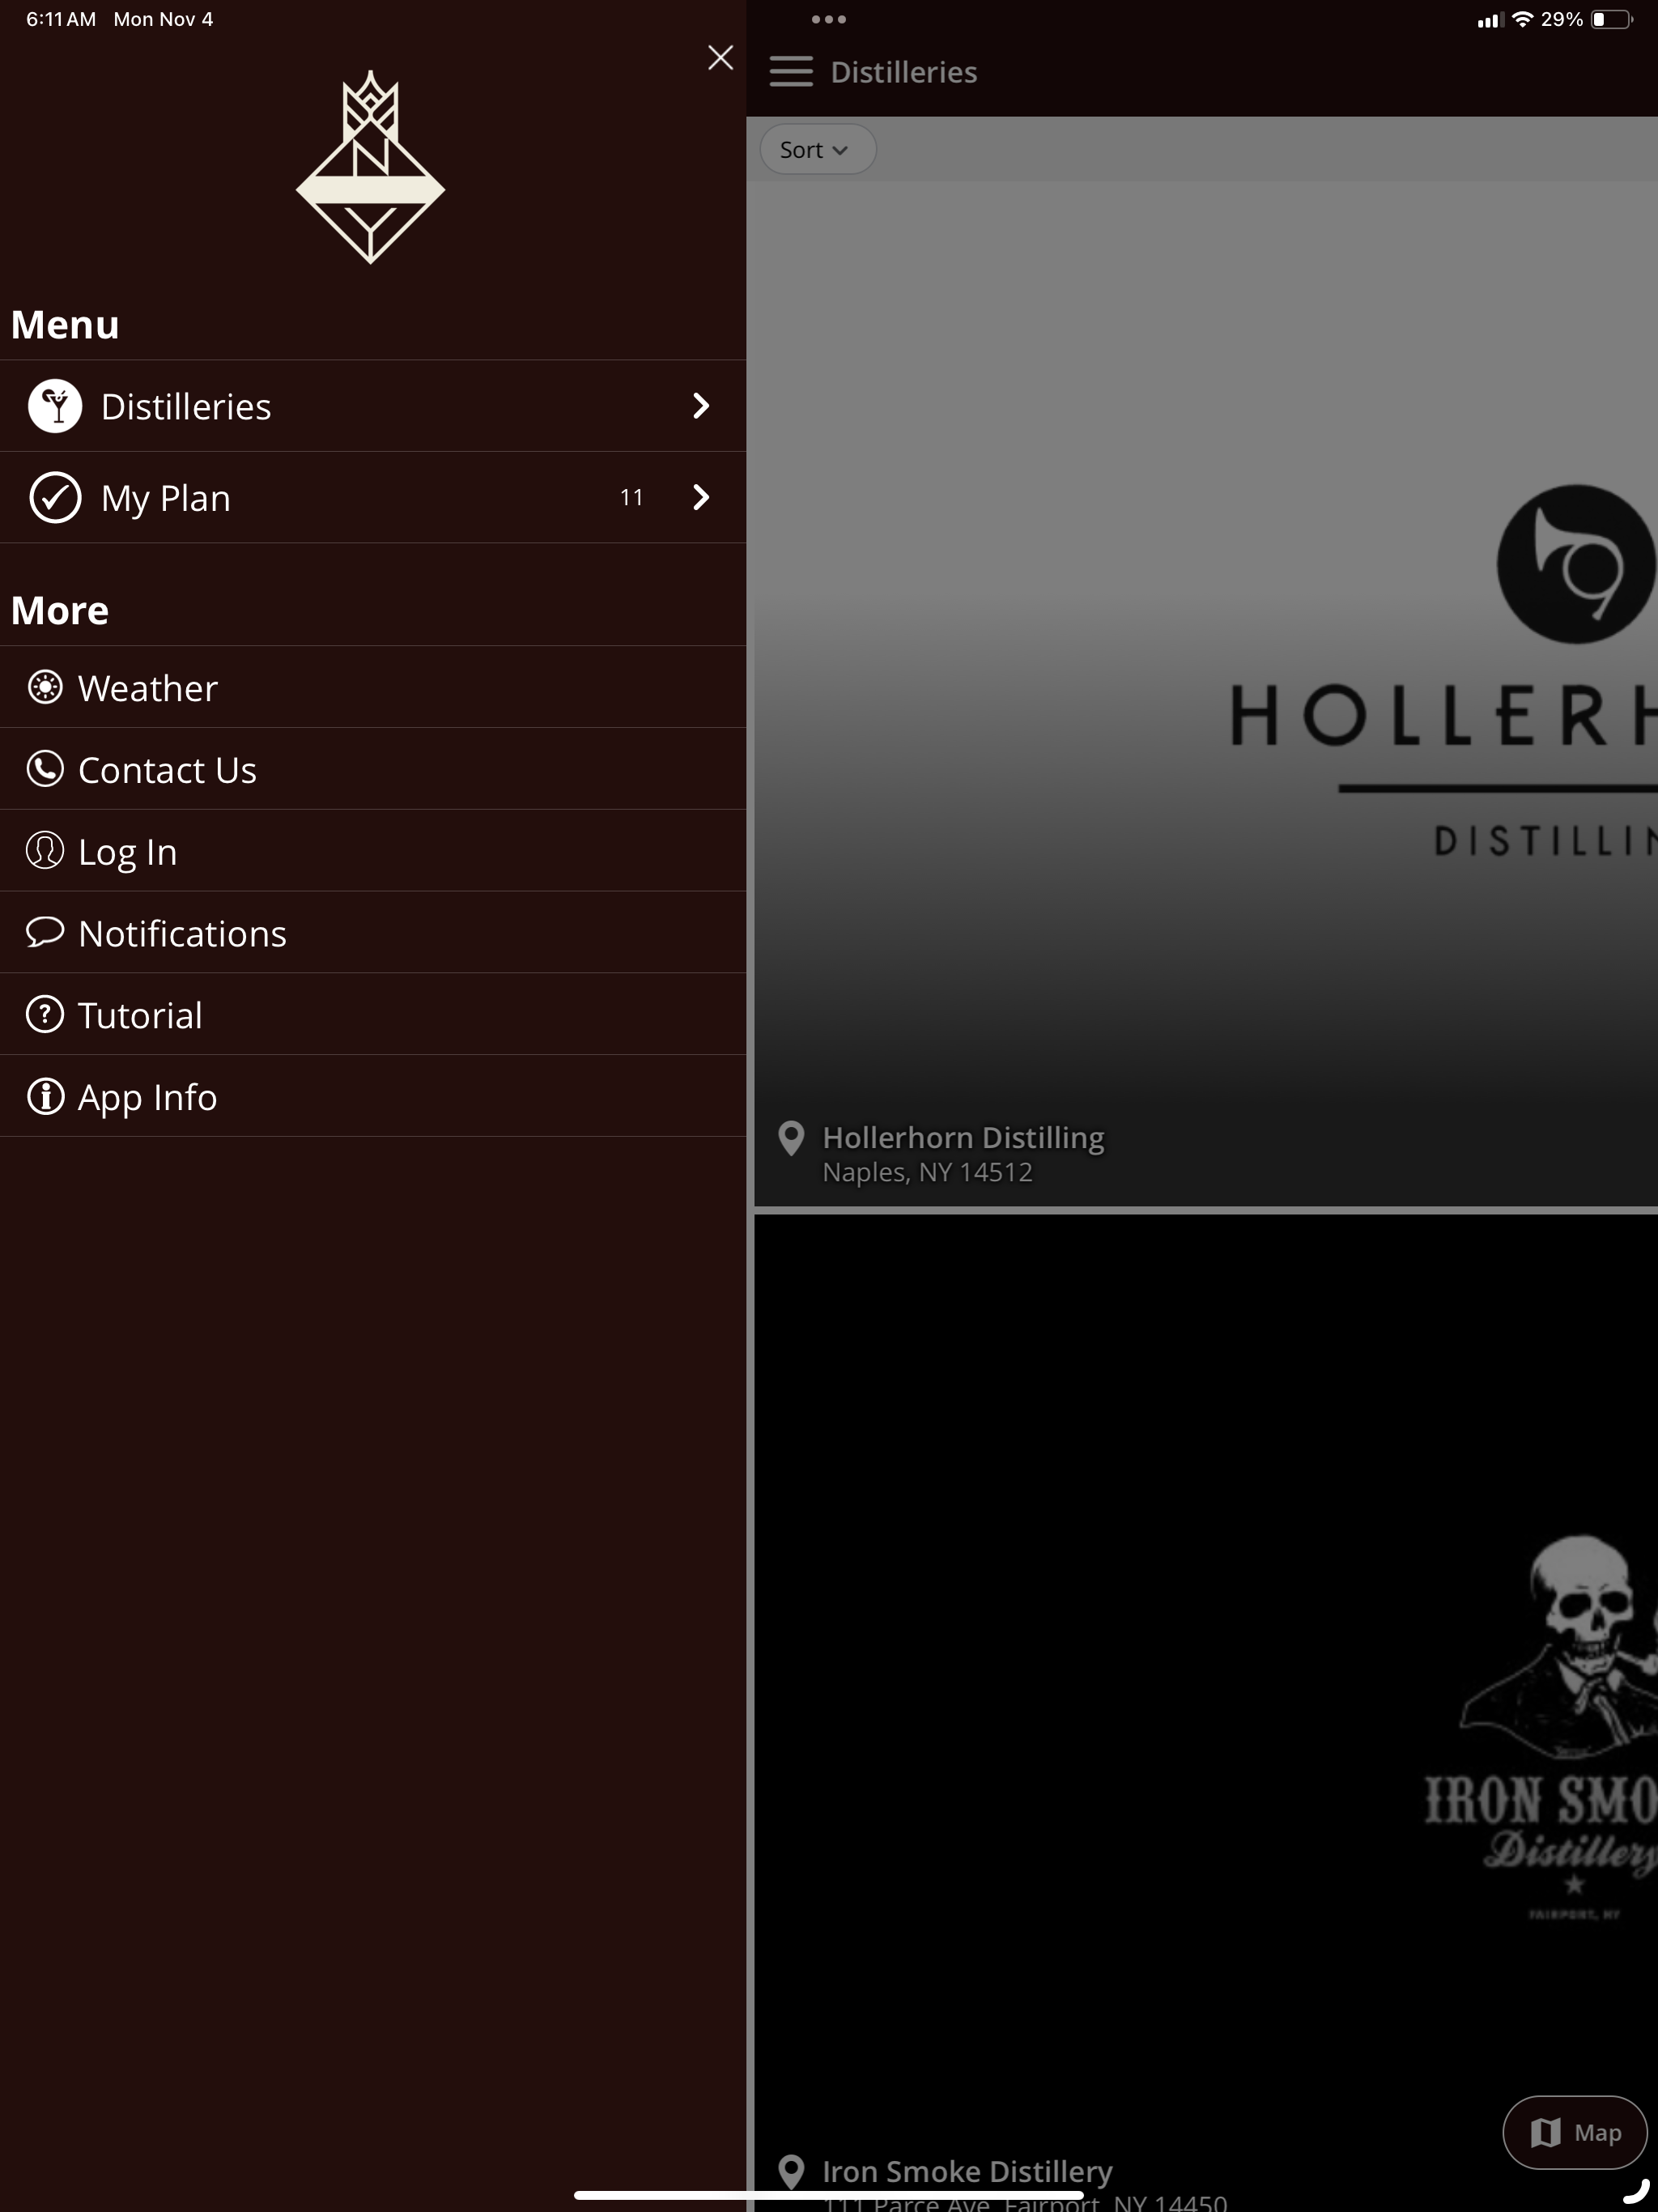Tap the My Plan checkmark icon
The width and height of the screenshot is (1658, 2212).
coord(54,497)
